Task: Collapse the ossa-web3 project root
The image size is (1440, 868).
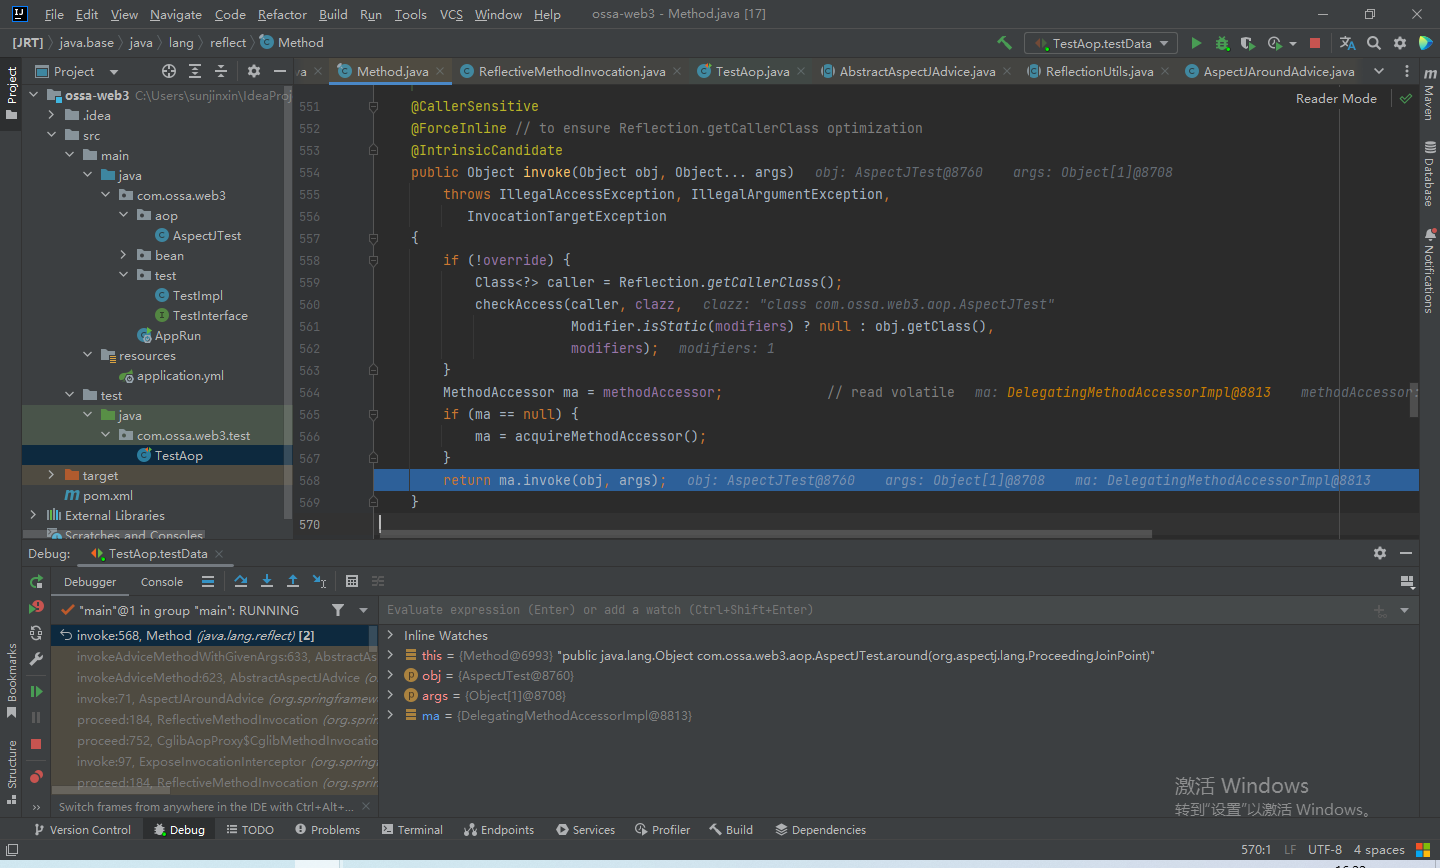Action: (34, 95)
